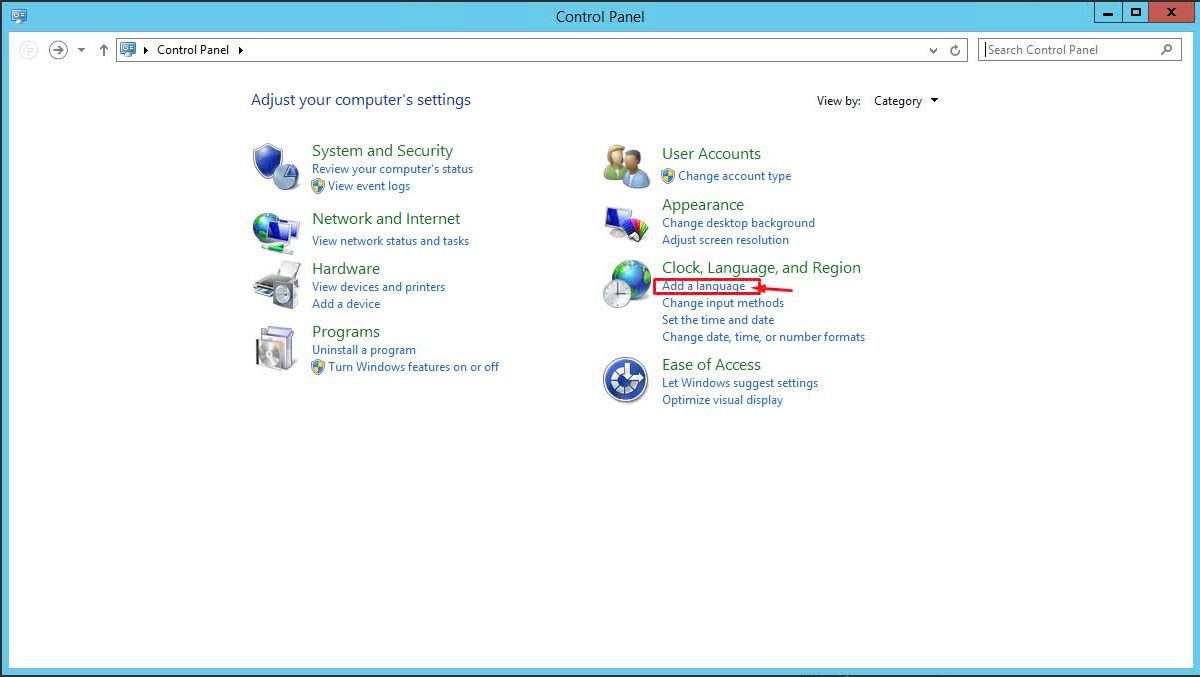Screen dimensions: 1200x677
Task: Open User Accounts category heading
Action: pyautogui.click(x=711, y=154)
